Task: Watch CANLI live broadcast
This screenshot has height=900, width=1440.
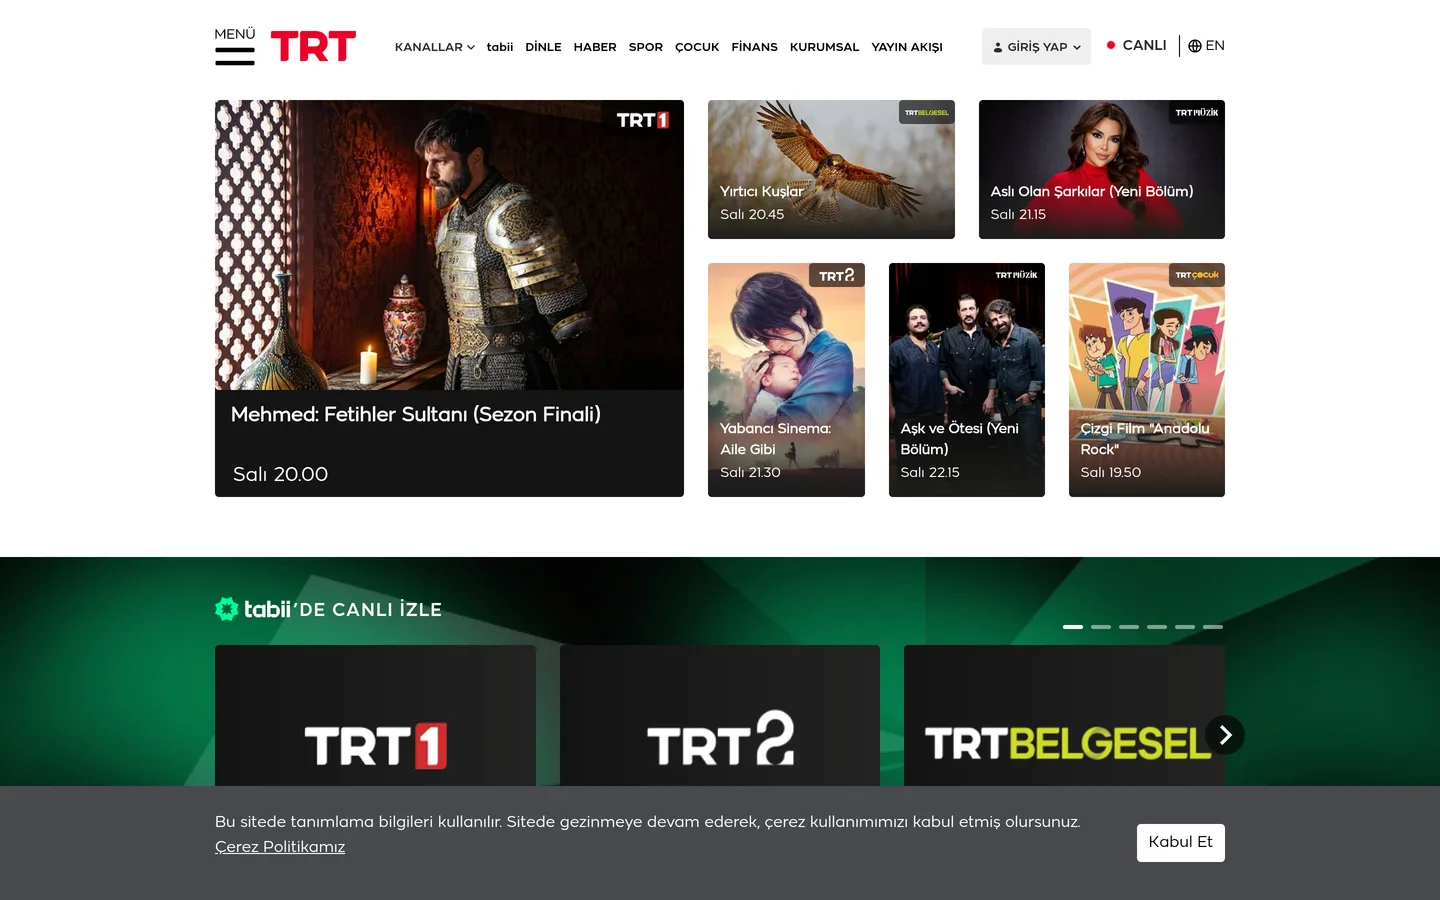Action: click(x=1137, y=45)
